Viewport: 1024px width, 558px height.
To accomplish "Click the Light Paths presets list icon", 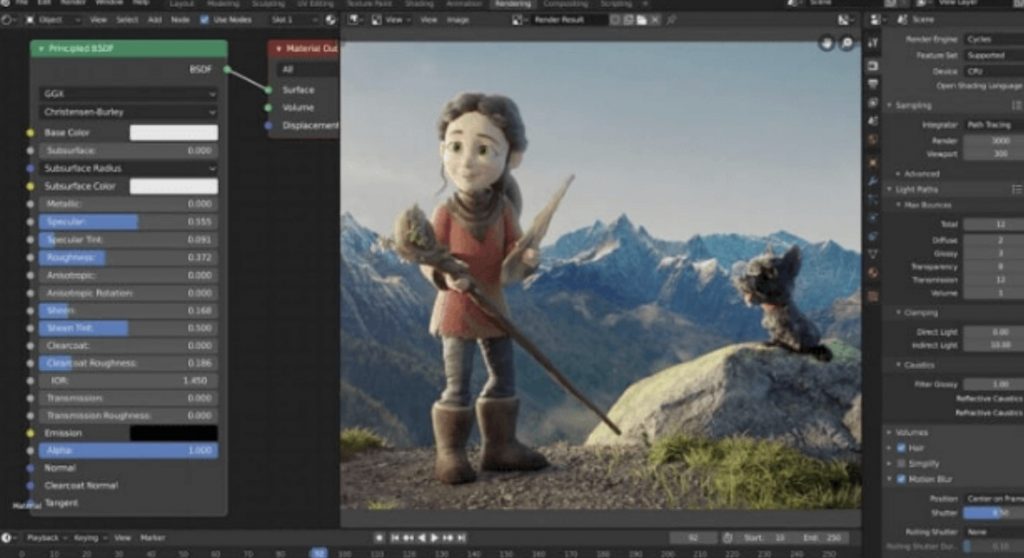I will pos(1016,189).
